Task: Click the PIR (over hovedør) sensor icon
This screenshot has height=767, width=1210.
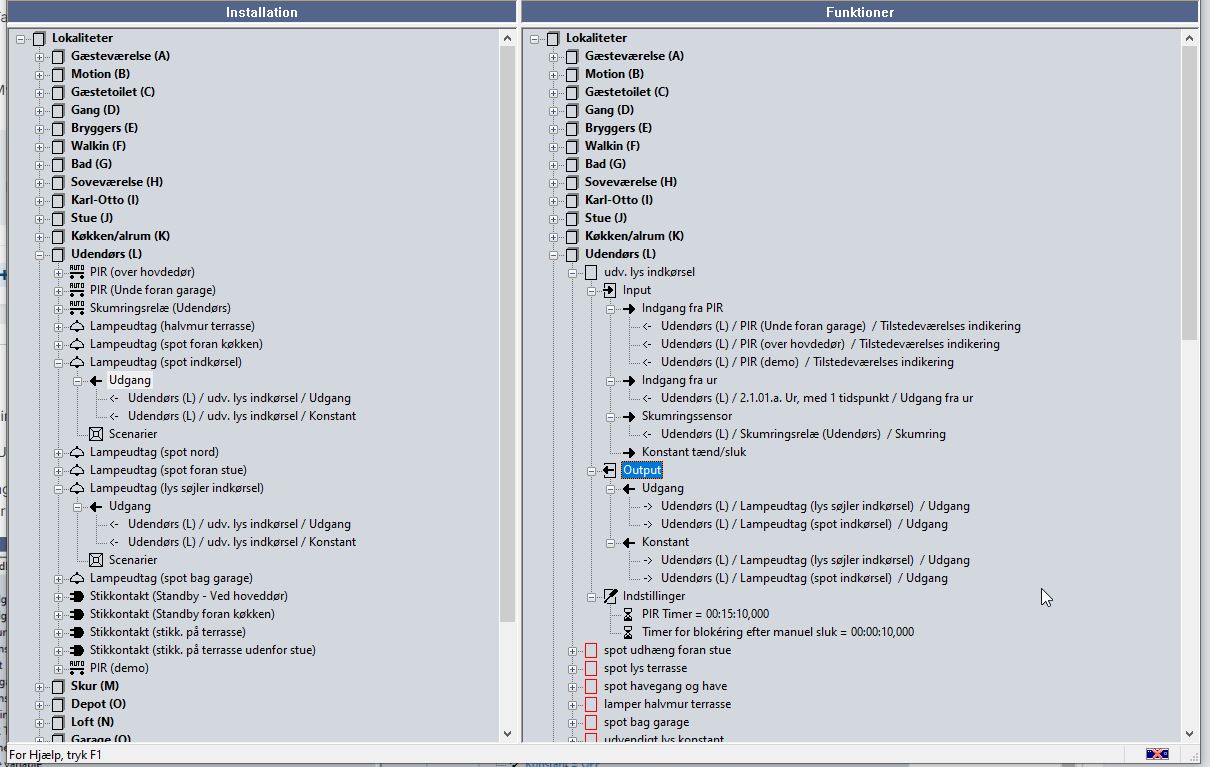Action: pyautogui.click(x=77, y=272)
